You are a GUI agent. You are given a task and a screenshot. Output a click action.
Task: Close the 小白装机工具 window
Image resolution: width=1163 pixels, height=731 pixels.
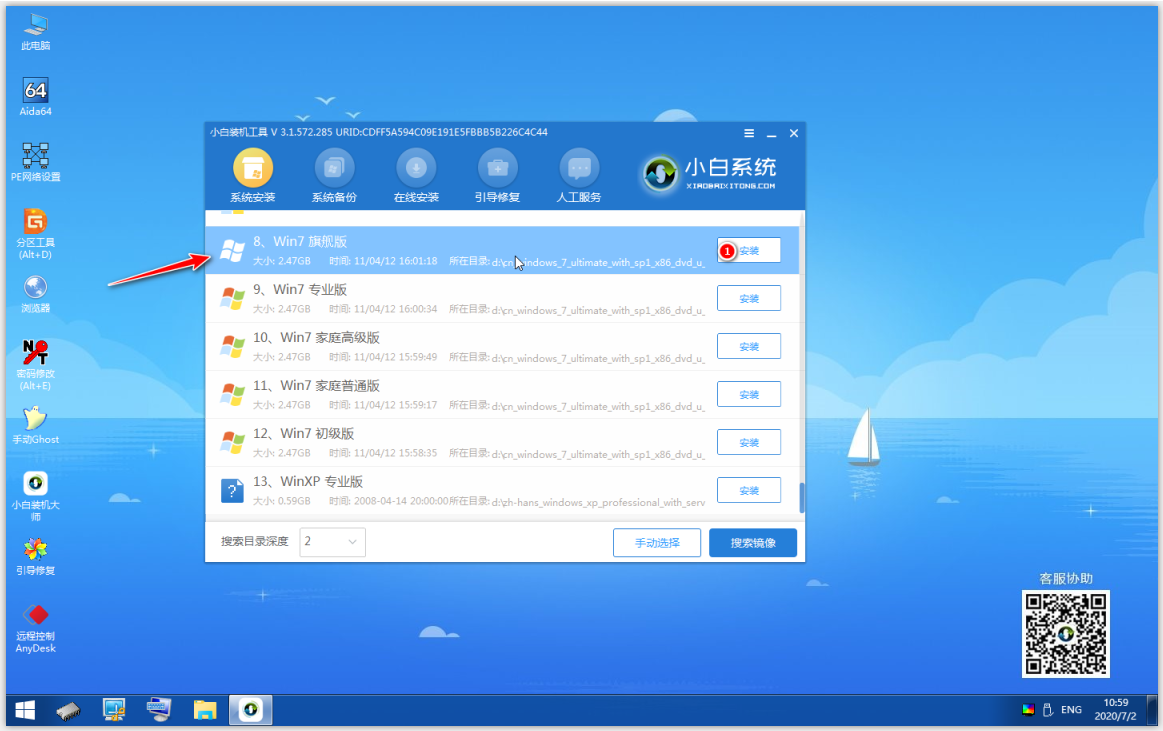pos(794,133)
